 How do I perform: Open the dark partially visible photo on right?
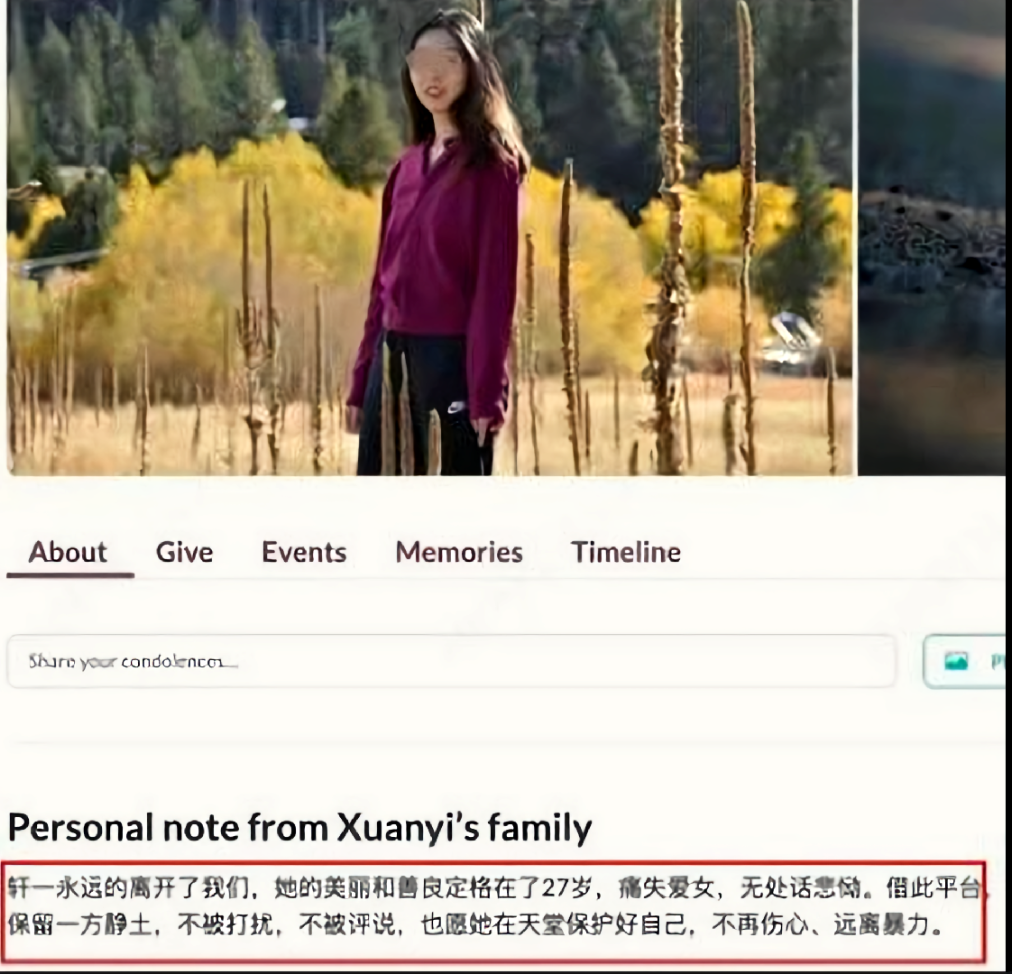point(932,238)
